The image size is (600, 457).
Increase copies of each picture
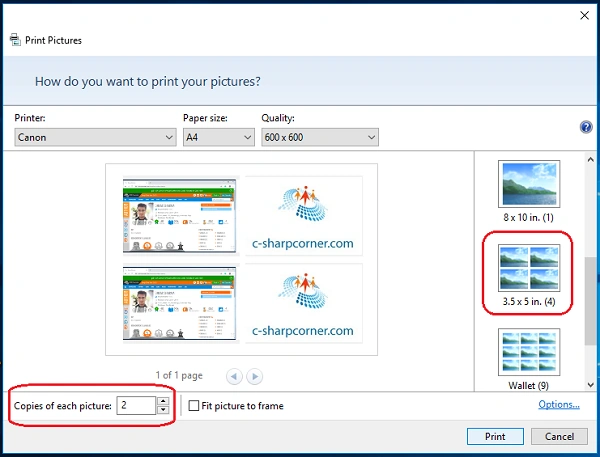tap(163, 401)
